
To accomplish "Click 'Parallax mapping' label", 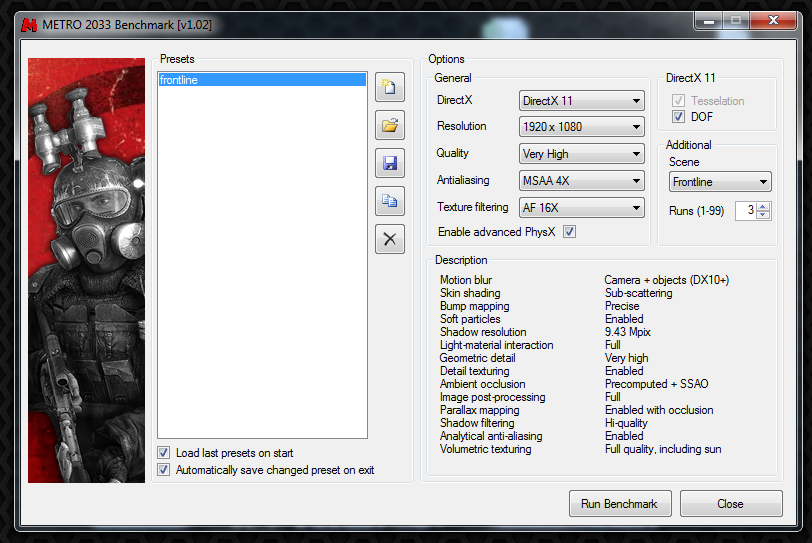I will tap(480, 410).
